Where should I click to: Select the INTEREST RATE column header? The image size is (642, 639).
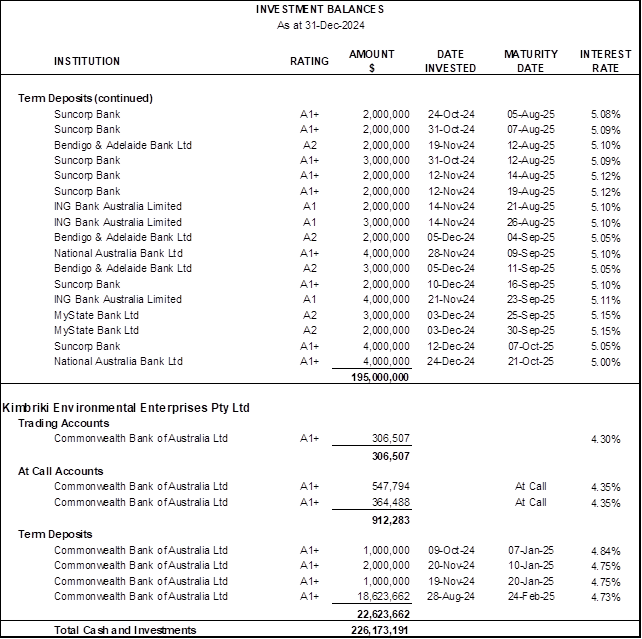pyautogui.click(x=605, y=61)
